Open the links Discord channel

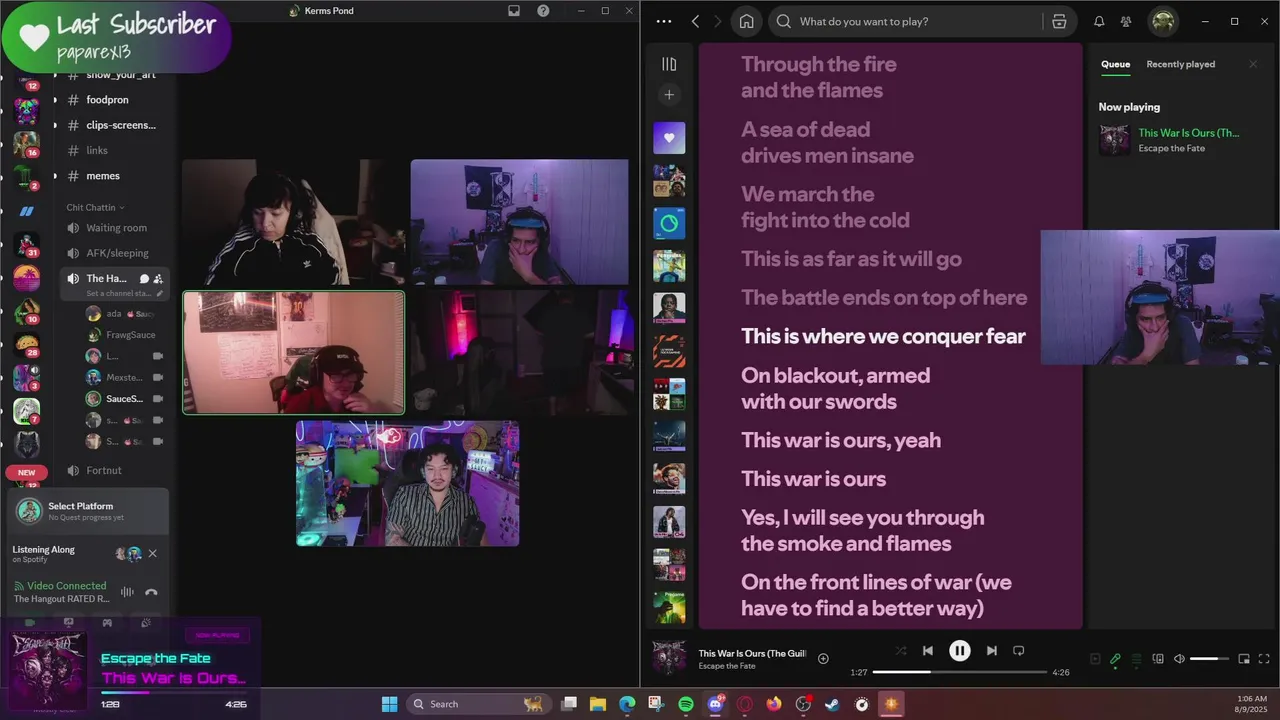coord(97,150)
